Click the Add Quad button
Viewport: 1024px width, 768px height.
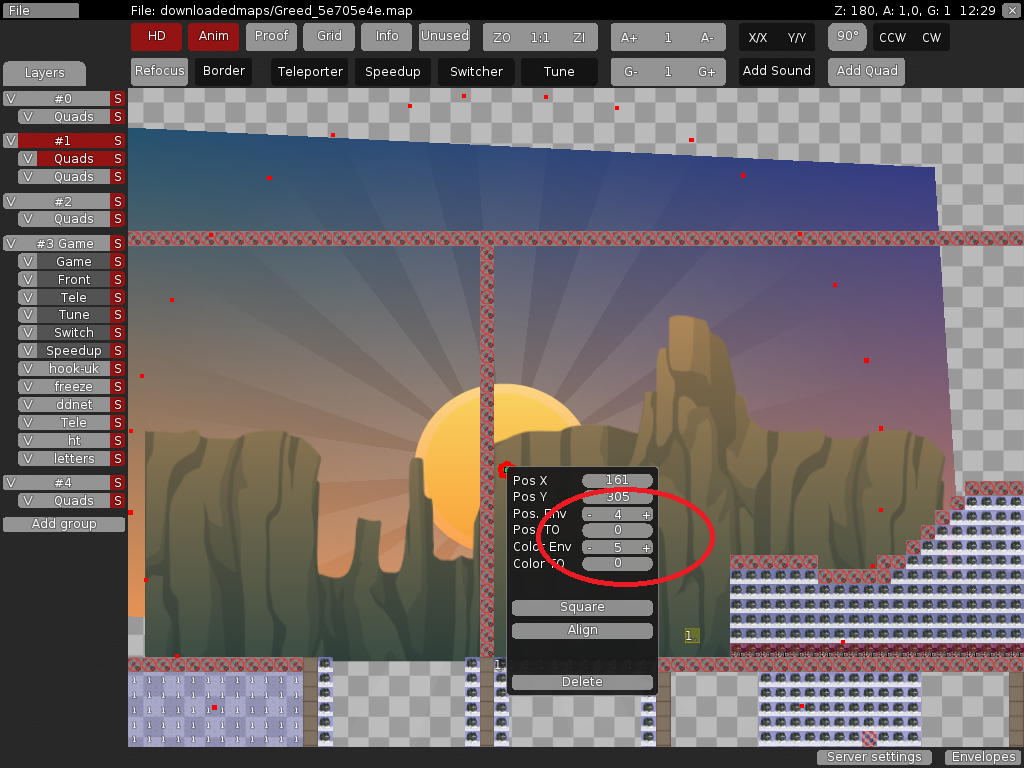click(867, 71)
